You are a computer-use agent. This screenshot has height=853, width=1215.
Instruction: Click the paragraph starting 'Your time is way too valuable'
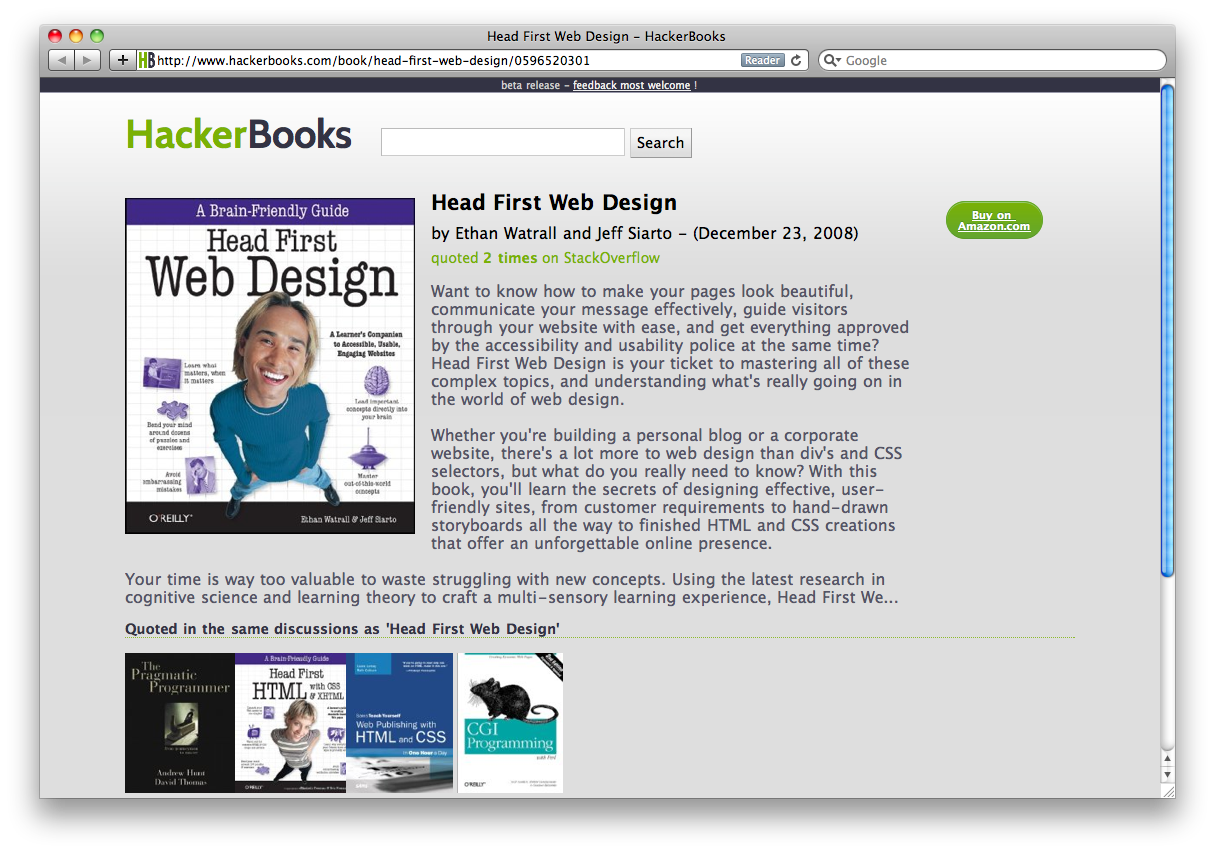(x=512, y=589)
